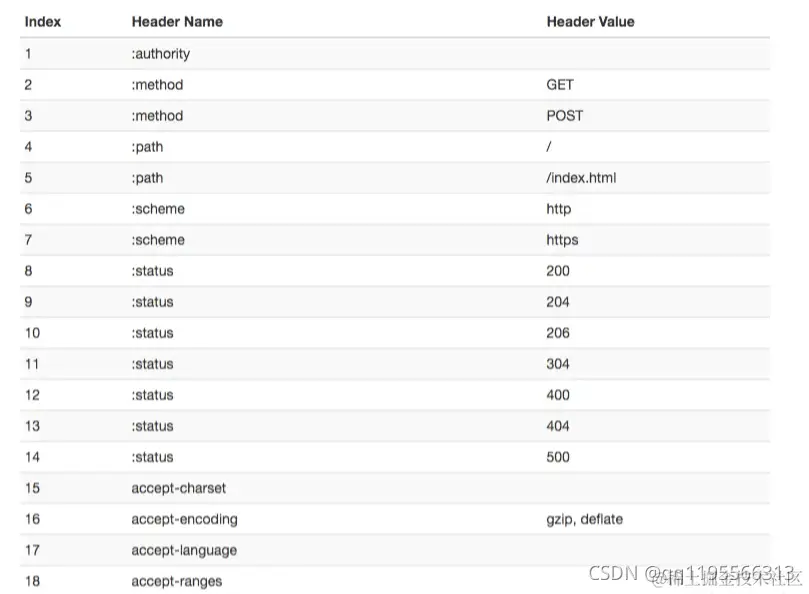The width and height of the screenshot is (809, 594).
Task: Click the gzip, deflate value
Action: (x=585, y=519)
